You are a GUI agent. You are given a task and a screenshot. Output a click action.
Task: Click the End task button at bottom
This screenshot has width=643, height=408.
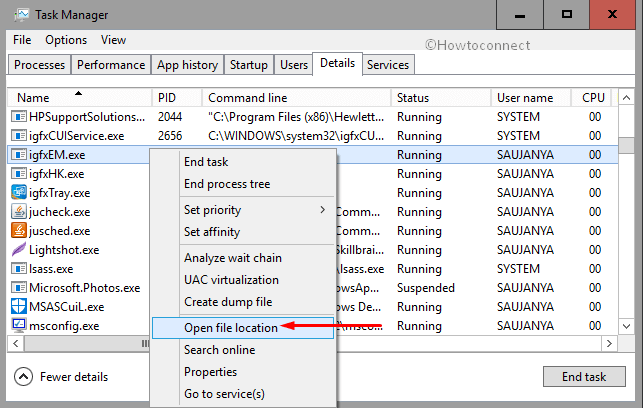click(x=584, y=376)
